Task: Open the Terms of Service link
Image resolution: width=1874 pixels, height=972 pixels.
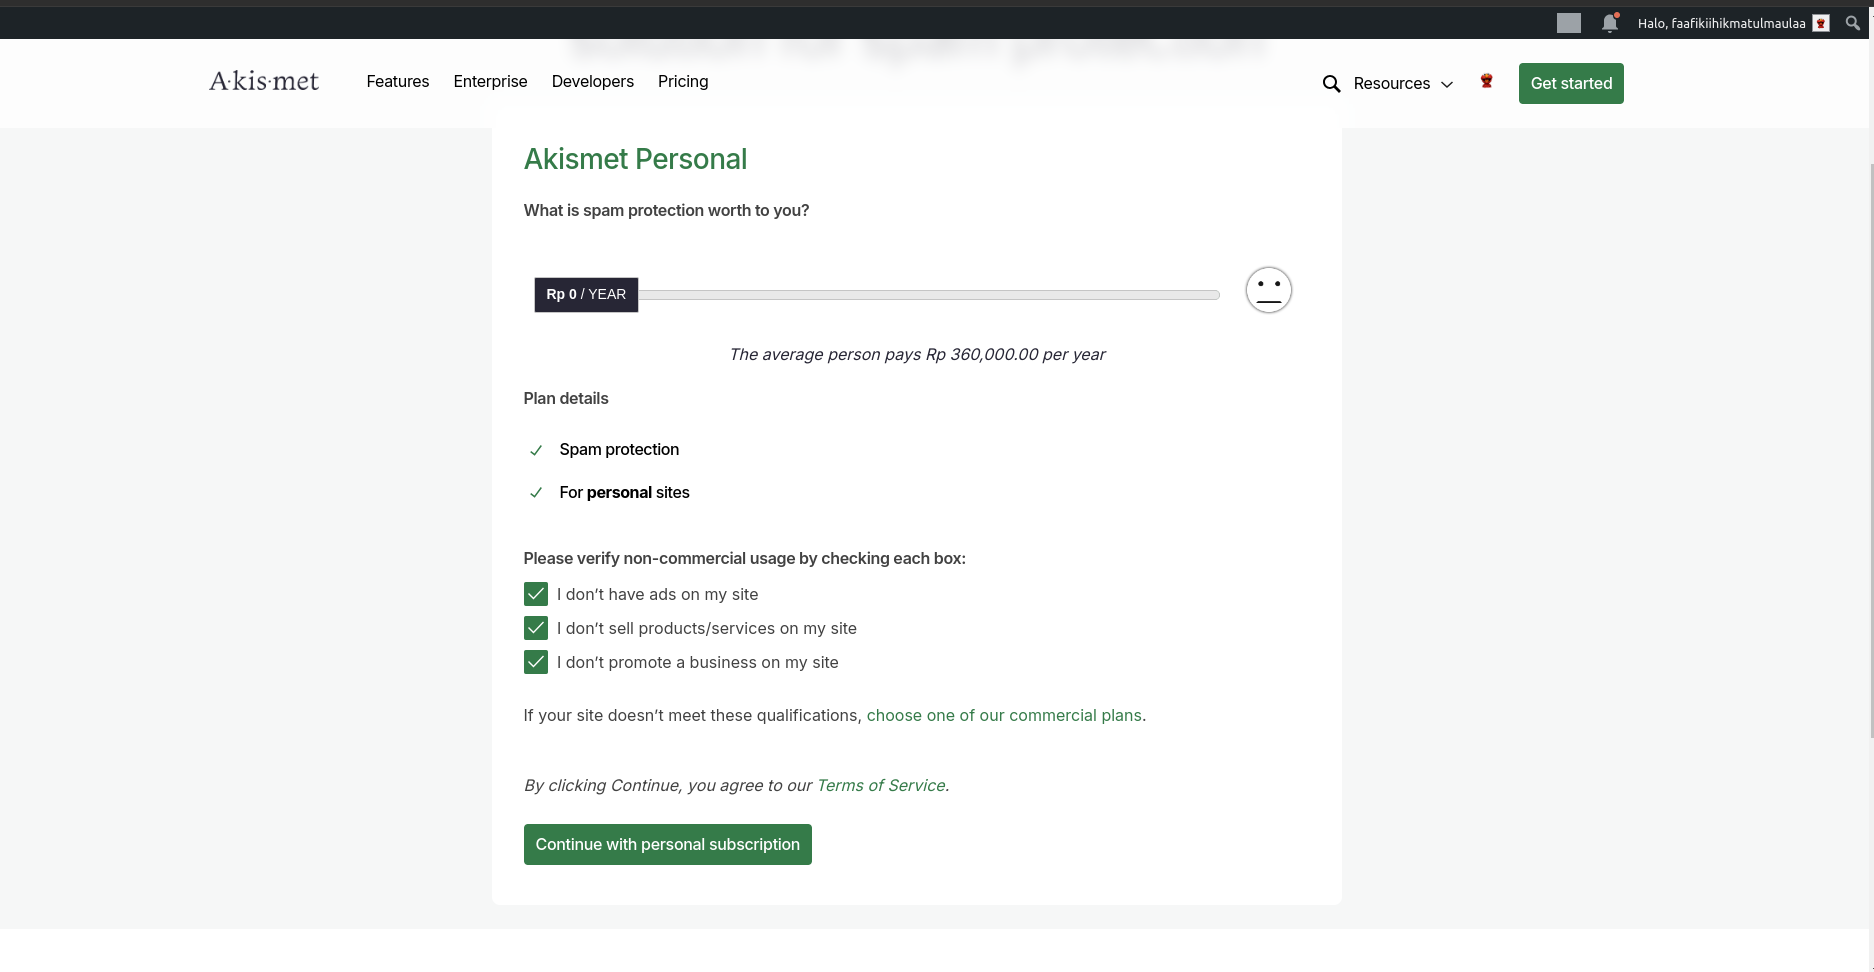Action: pos(881,785)
